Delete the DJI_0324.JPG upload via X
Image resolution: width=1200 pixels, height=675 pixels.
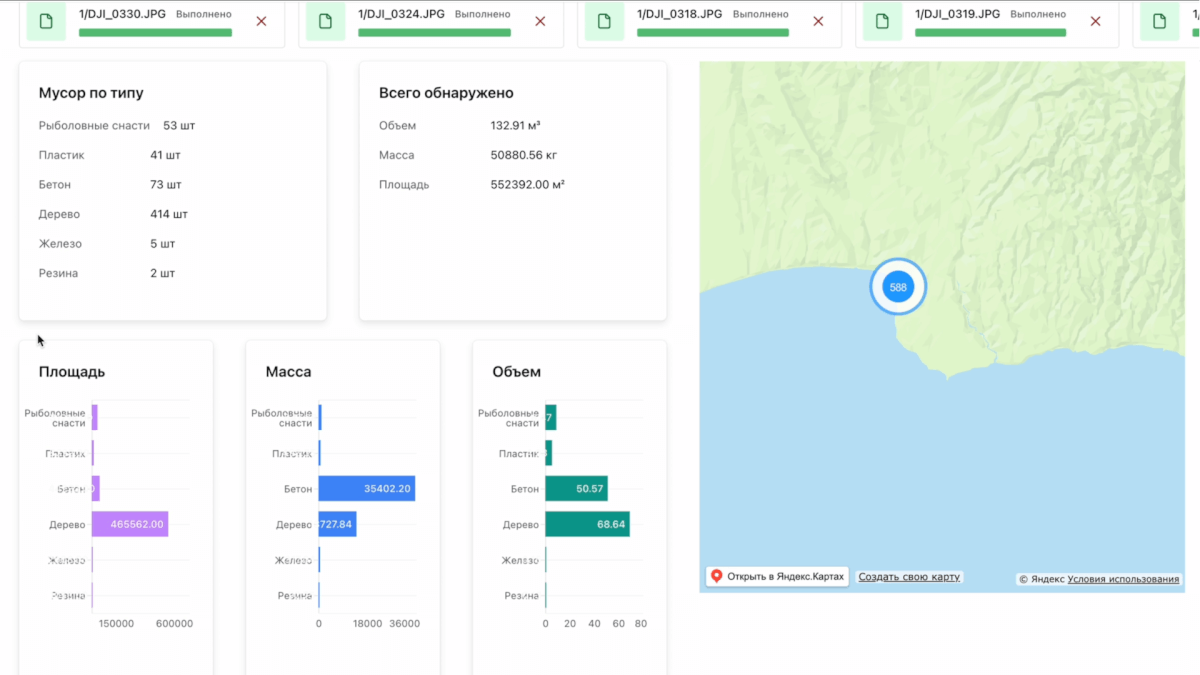tap(540, 21)
